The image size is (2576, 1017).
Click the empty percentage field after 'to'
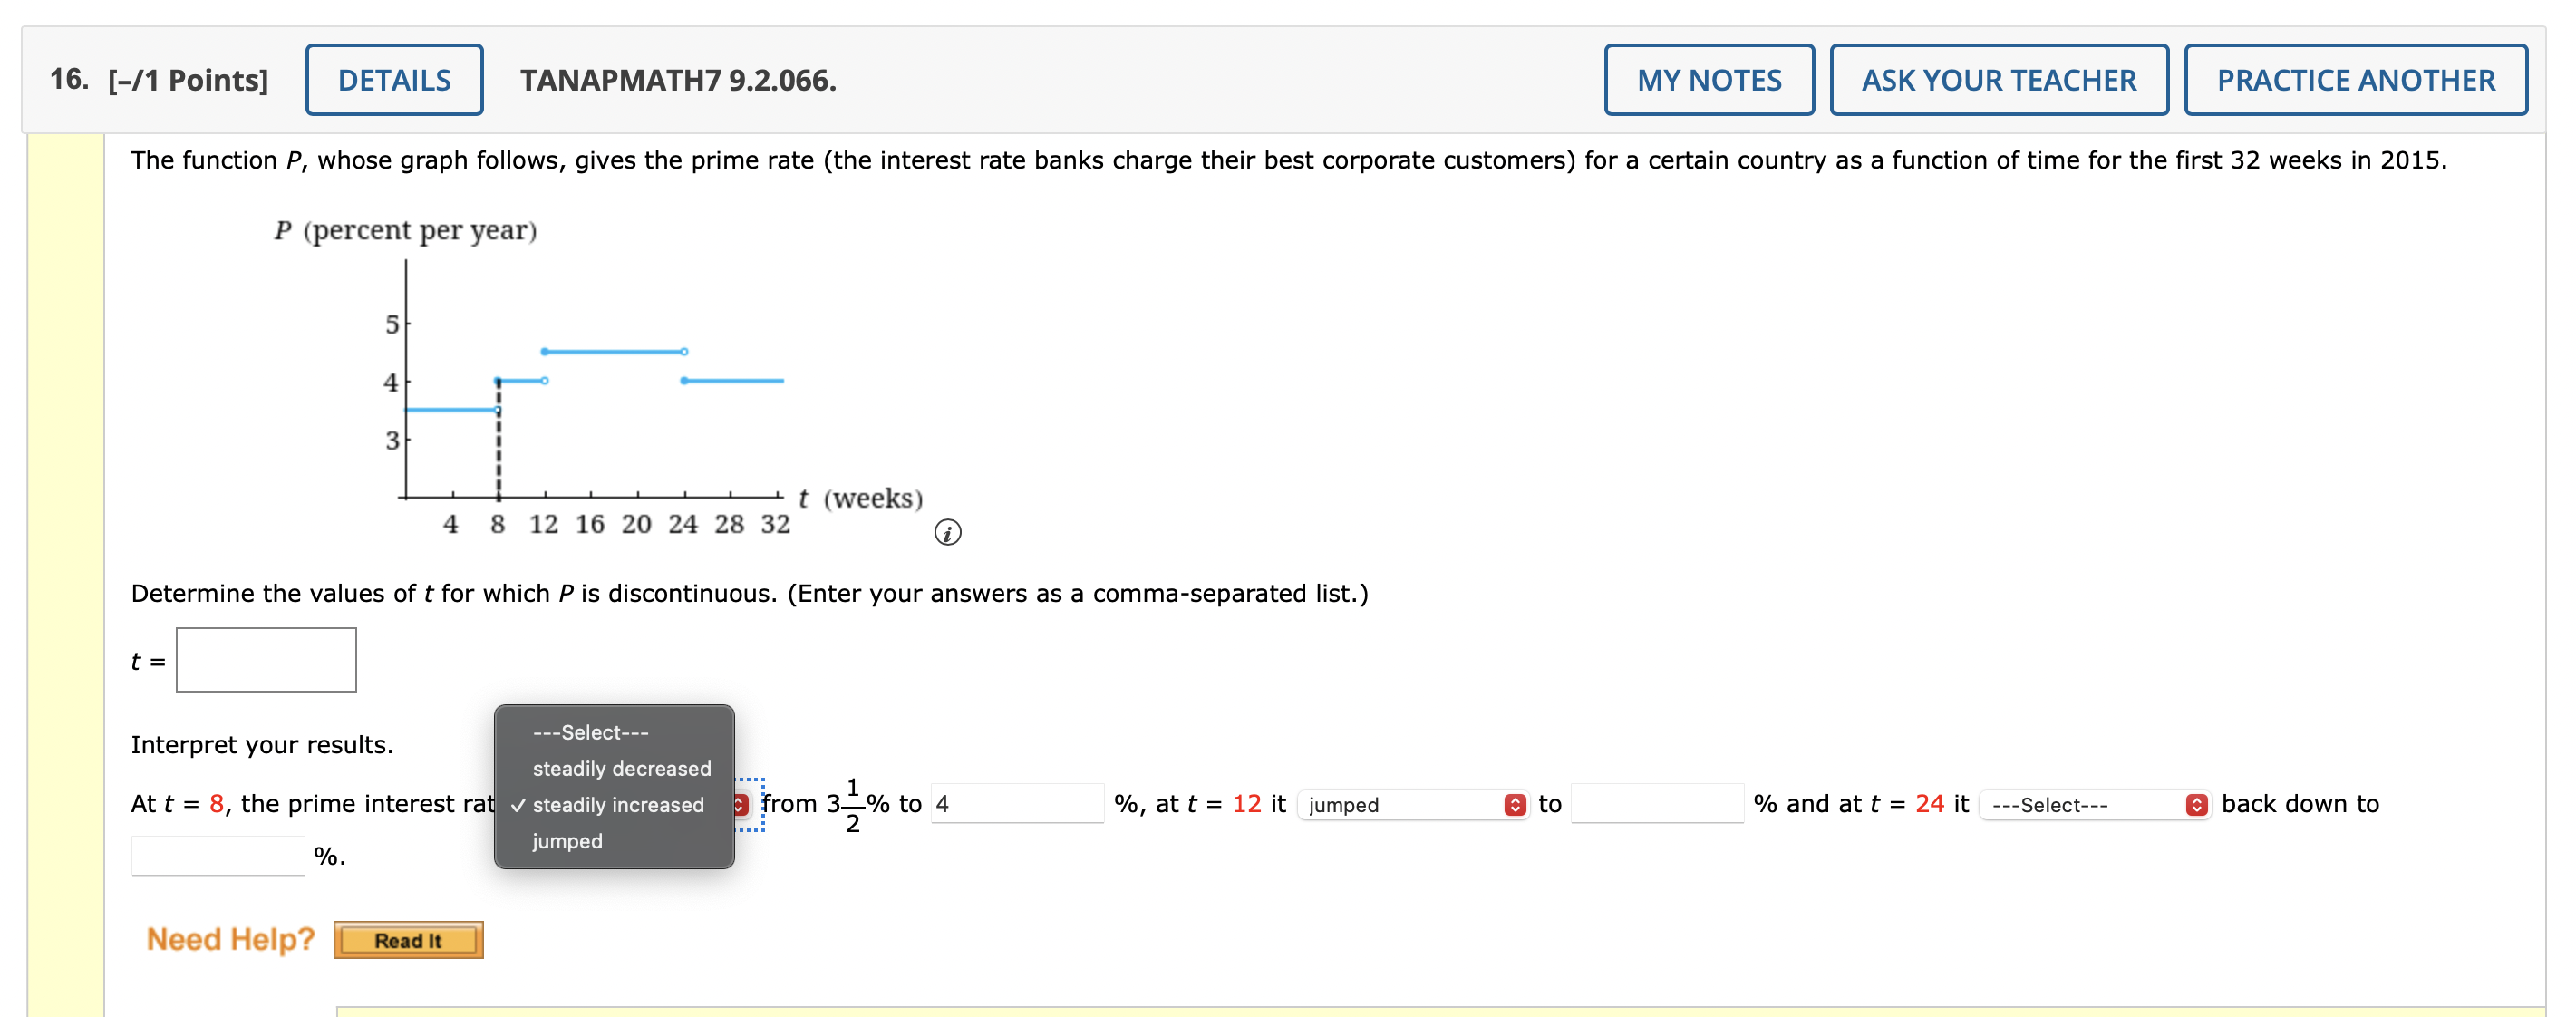1657,805
